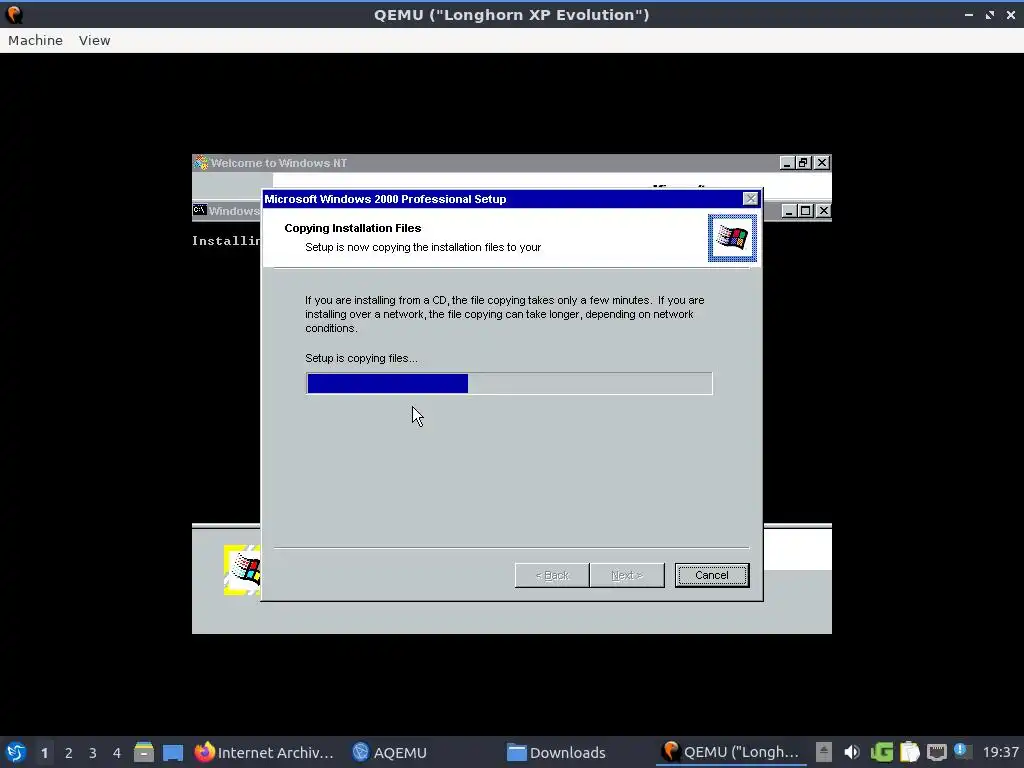1024x768 pixels.
Task: Click the show desktop icon in the taskbar
Action: click(x=173, y=753)
